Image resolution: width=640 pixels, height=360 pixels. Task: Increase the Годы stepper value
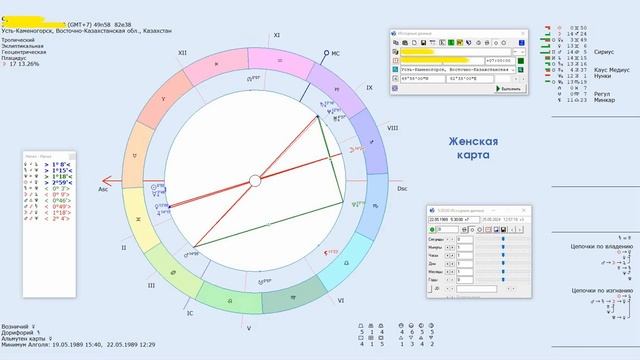click(452, 280)
